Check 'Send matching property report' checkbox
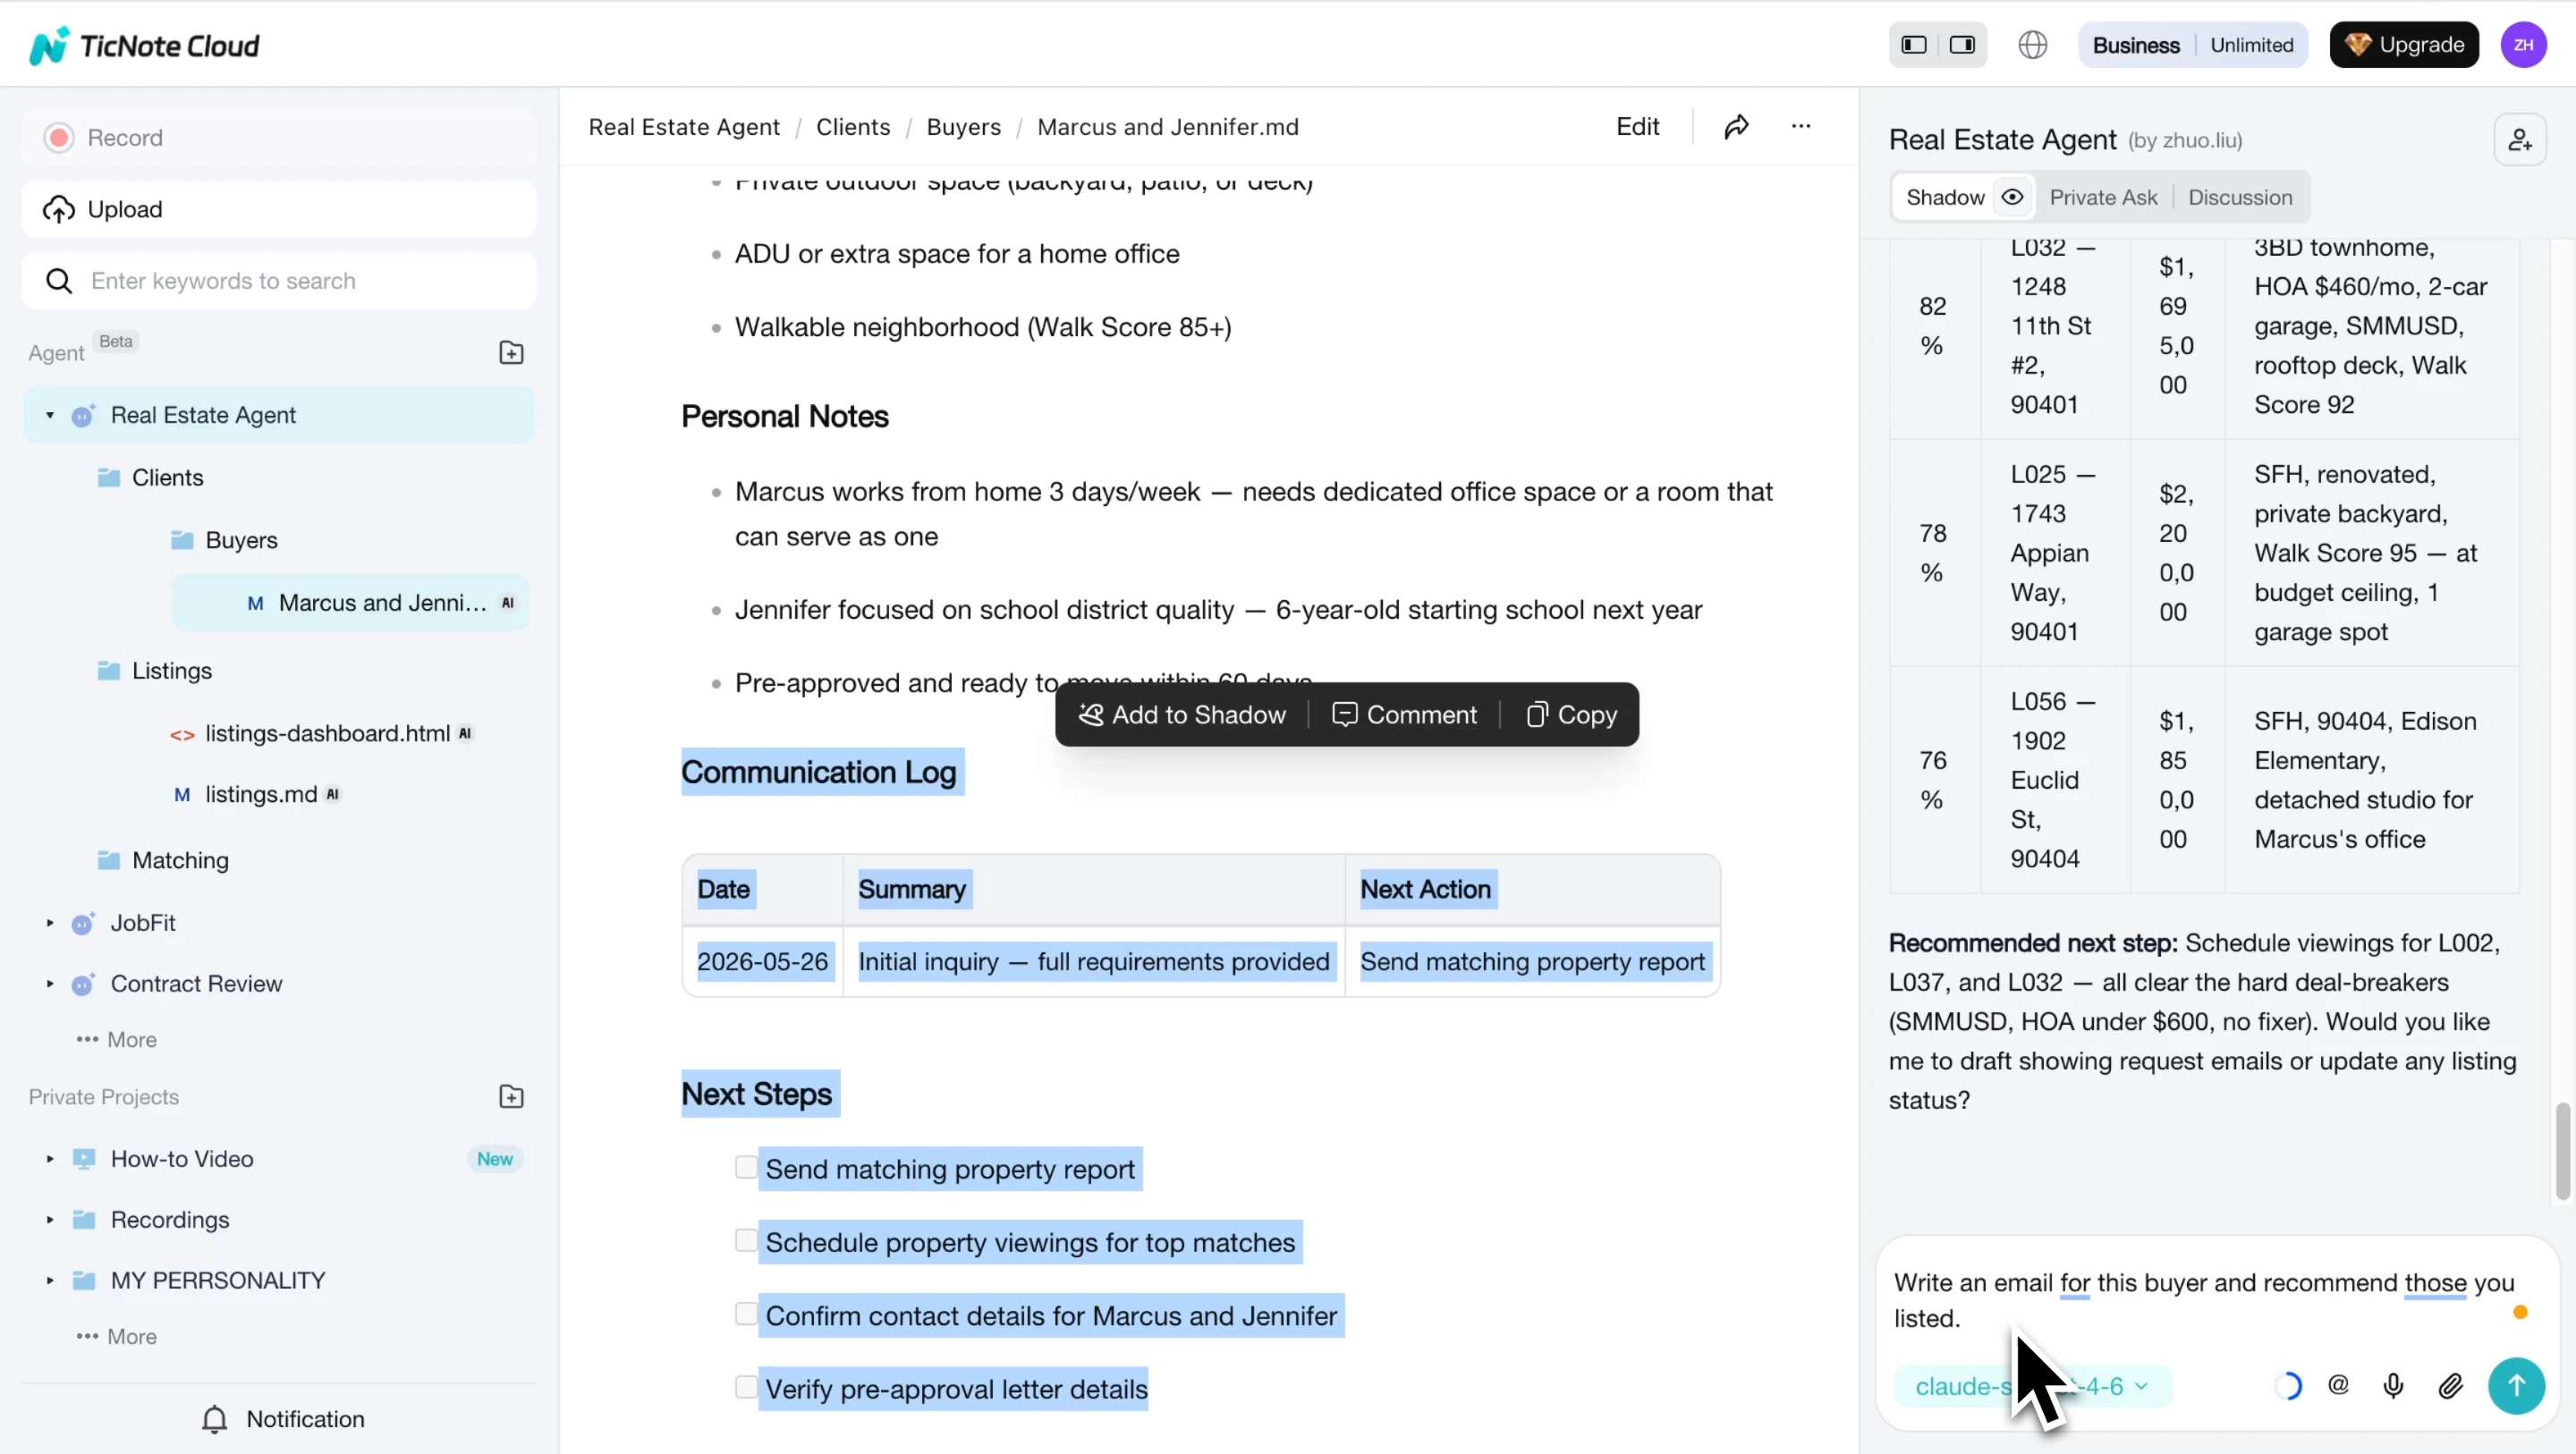This screenshot has width=2576, height=1454. [x=746, y=1167]
